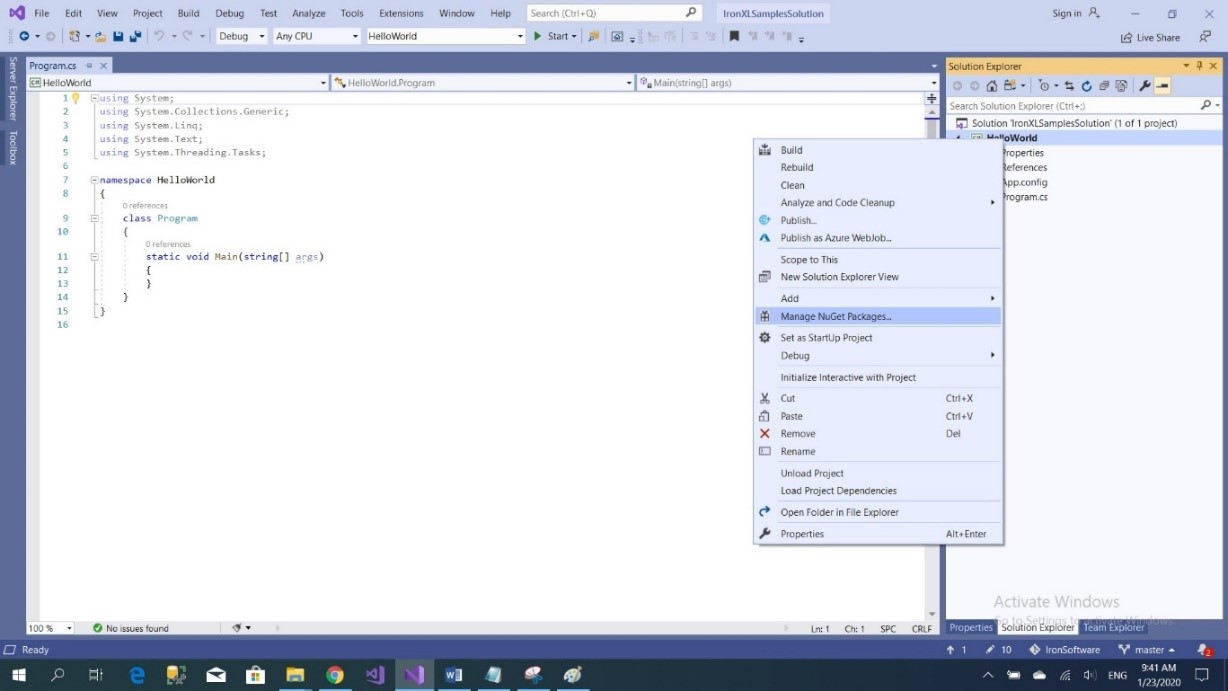The image size is (1228, 691).
Task: Open Microsoft Edge from the taskbar
Action: 137,675
